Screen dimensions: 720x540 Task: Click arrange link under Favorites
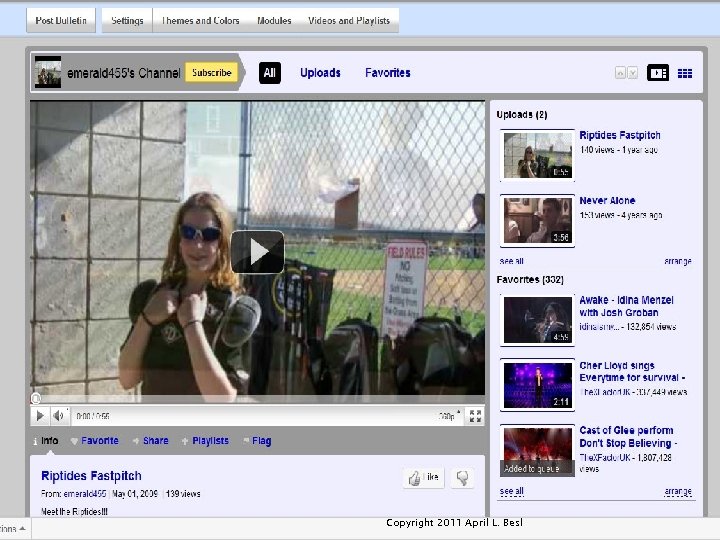pyautogui.click(x=678, y=491)
